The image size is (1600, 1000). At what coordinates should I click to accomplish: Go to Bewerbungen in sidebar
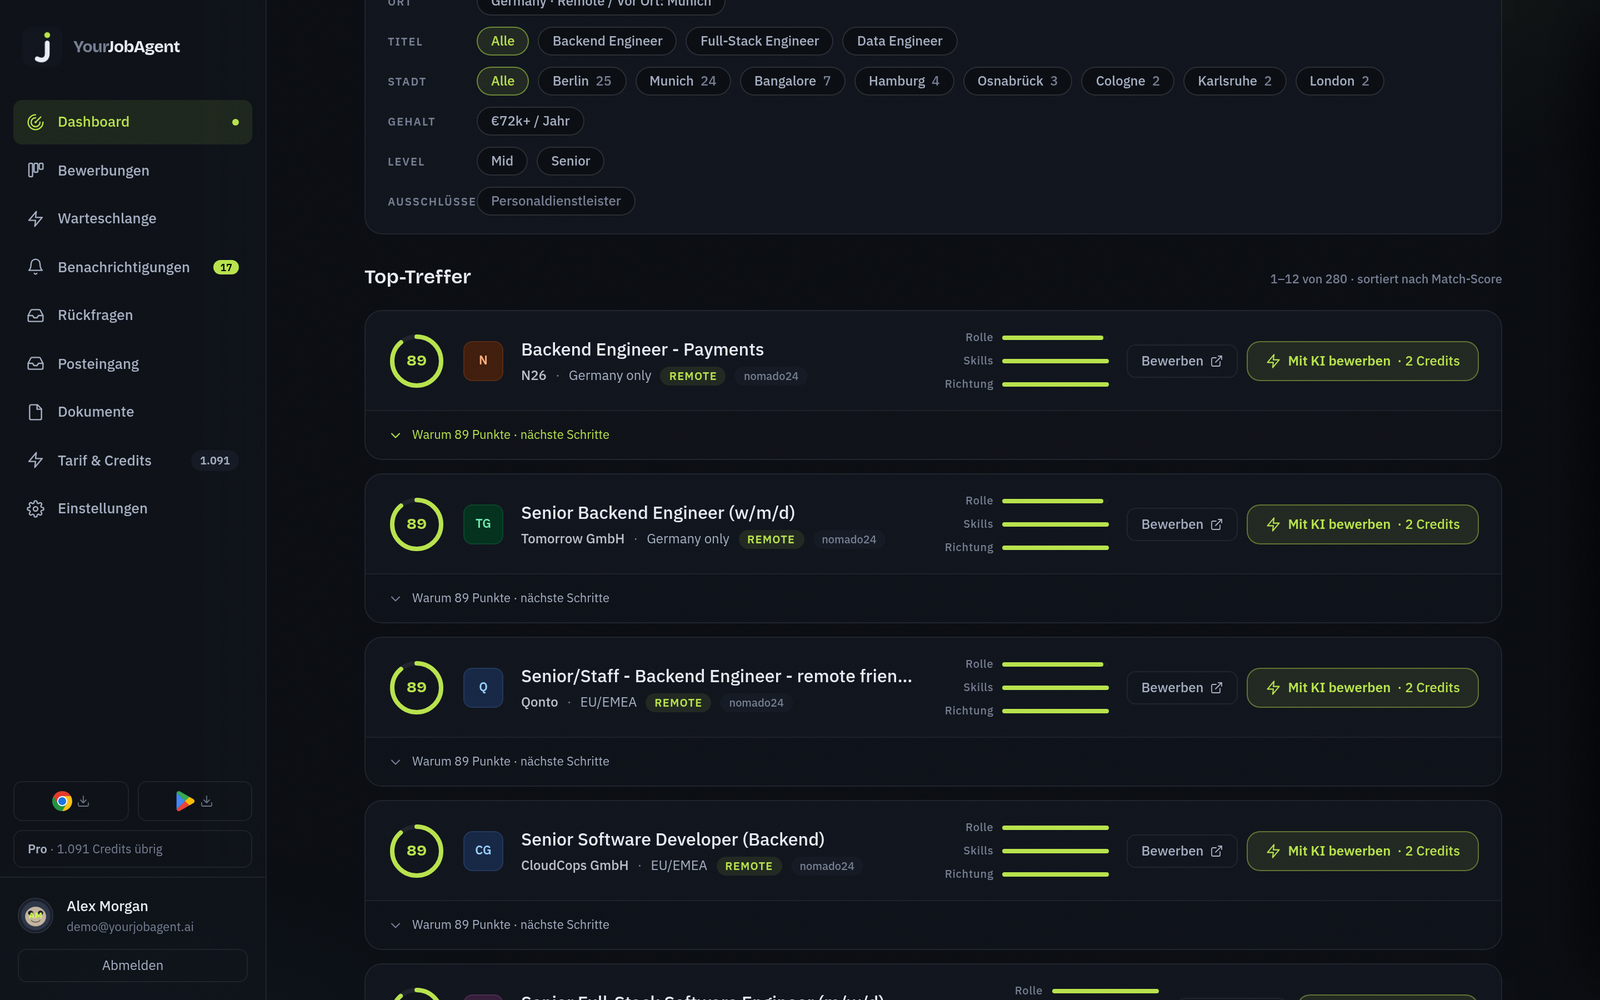click(x=133, y=170)
